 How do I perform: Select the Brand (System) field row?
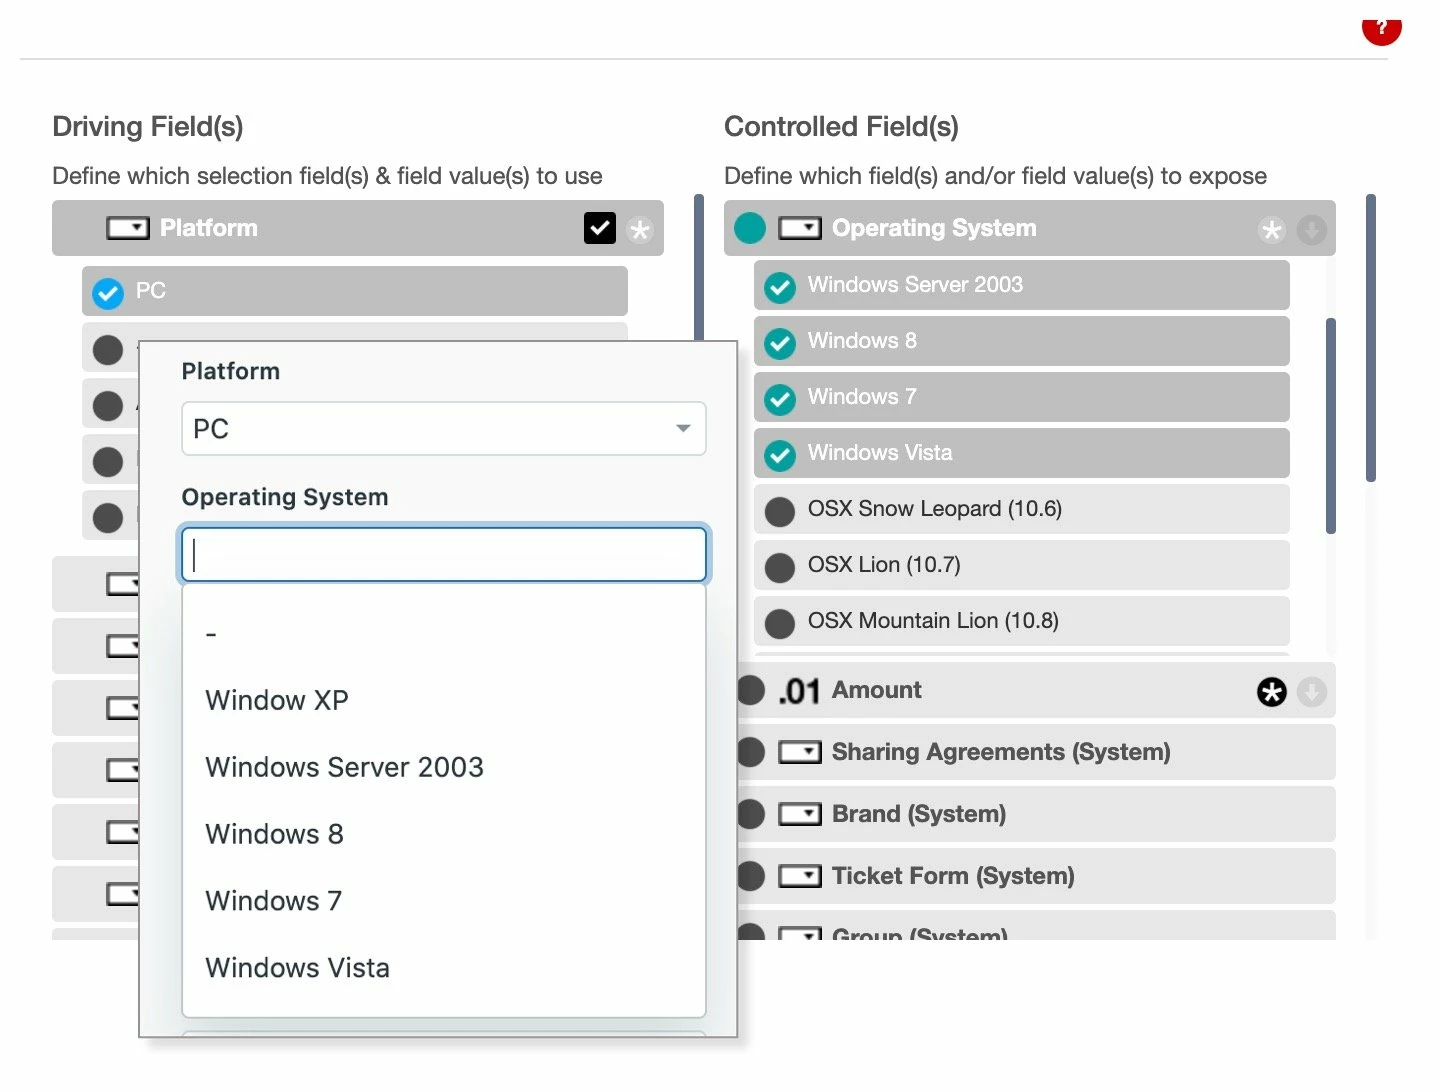[x=1036, y=814]
